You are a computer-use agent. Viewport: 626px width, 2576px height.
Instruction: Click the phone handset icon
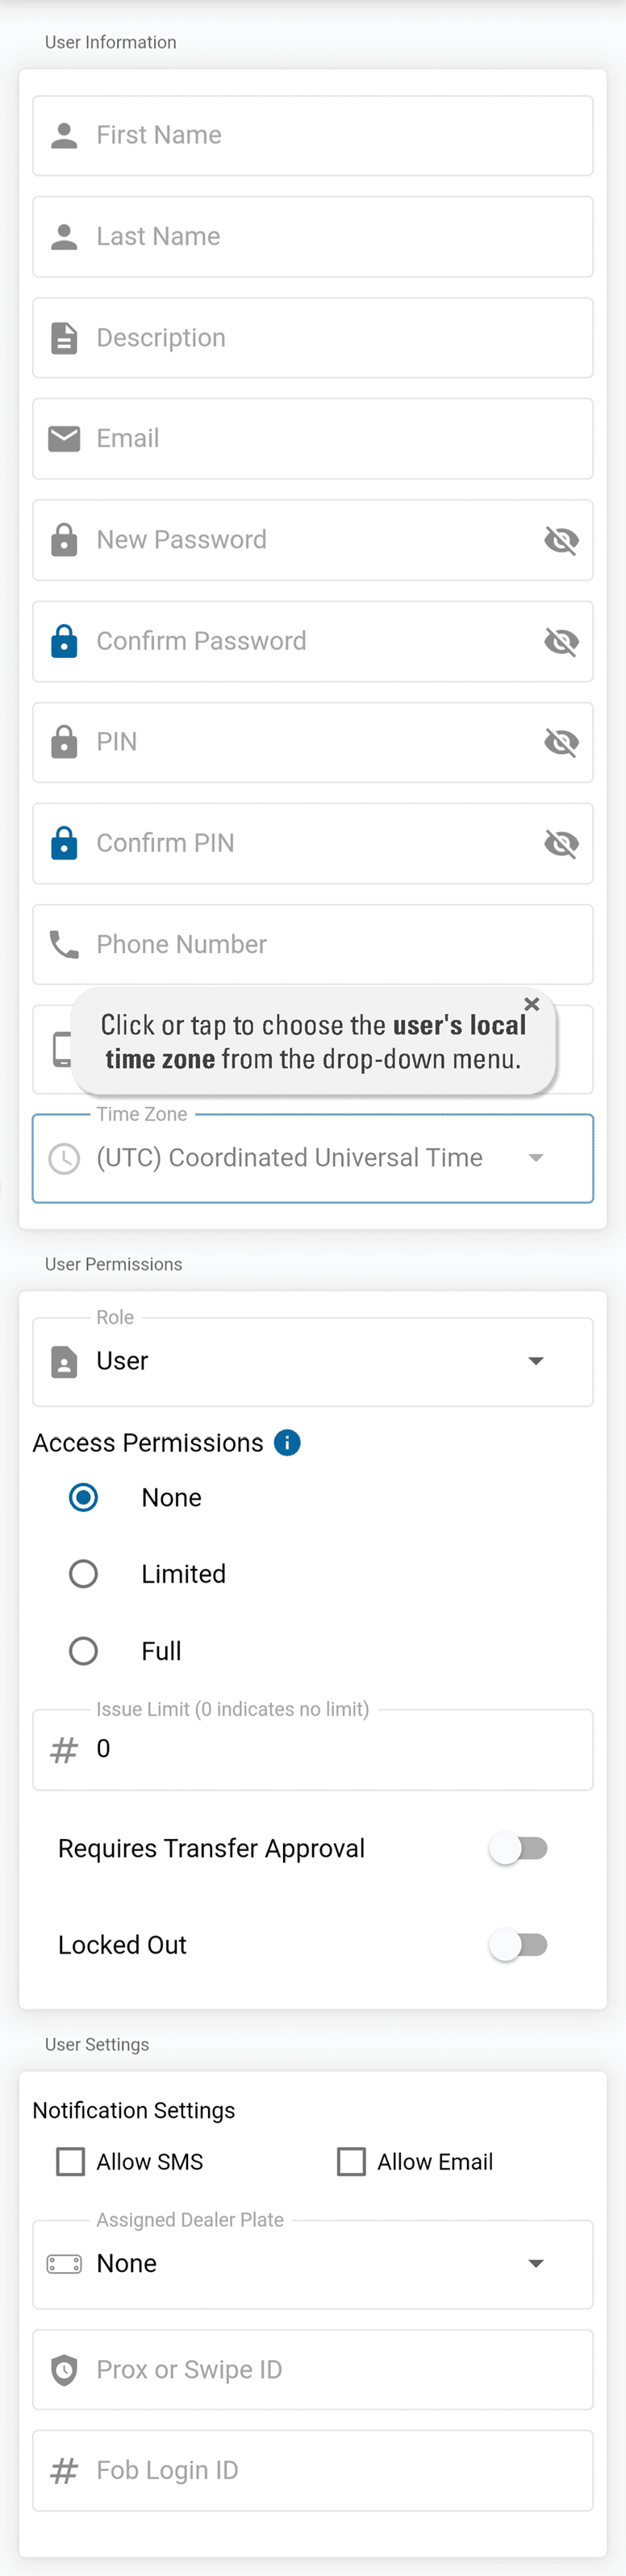[64, 944]
